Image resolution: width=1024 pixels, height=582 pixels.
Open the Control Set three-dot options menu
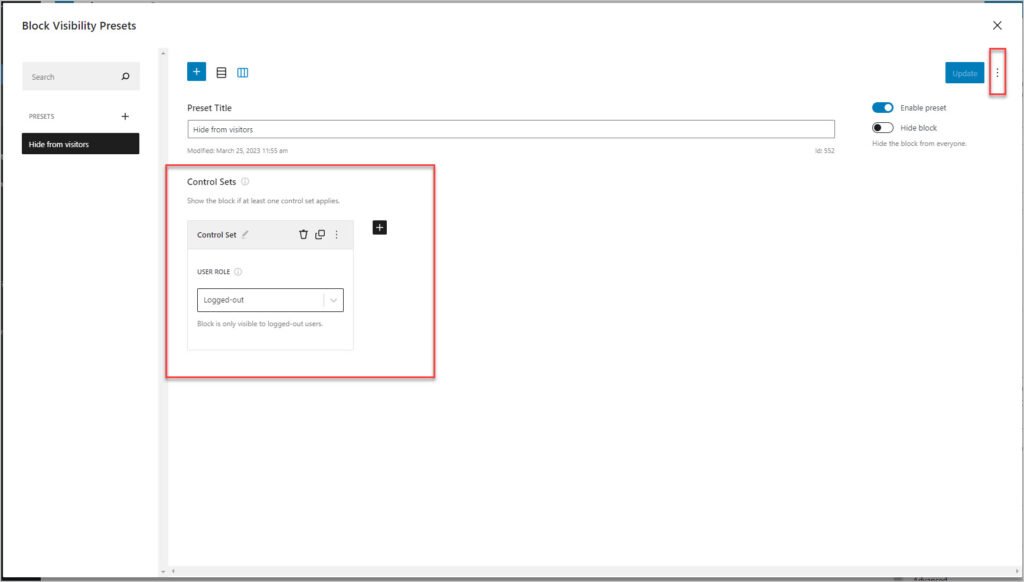coord(336,235)
